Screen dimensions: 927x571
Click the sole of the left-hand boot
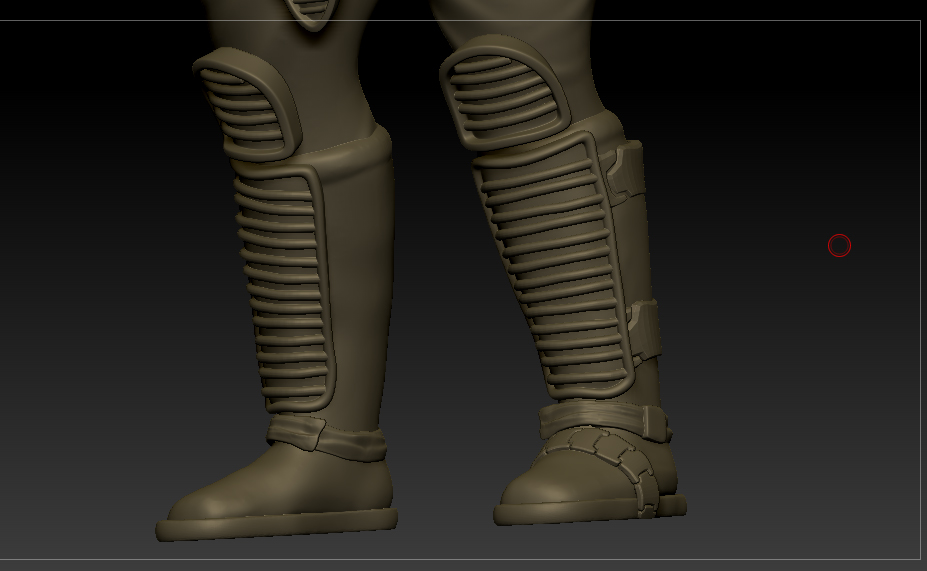277,526
